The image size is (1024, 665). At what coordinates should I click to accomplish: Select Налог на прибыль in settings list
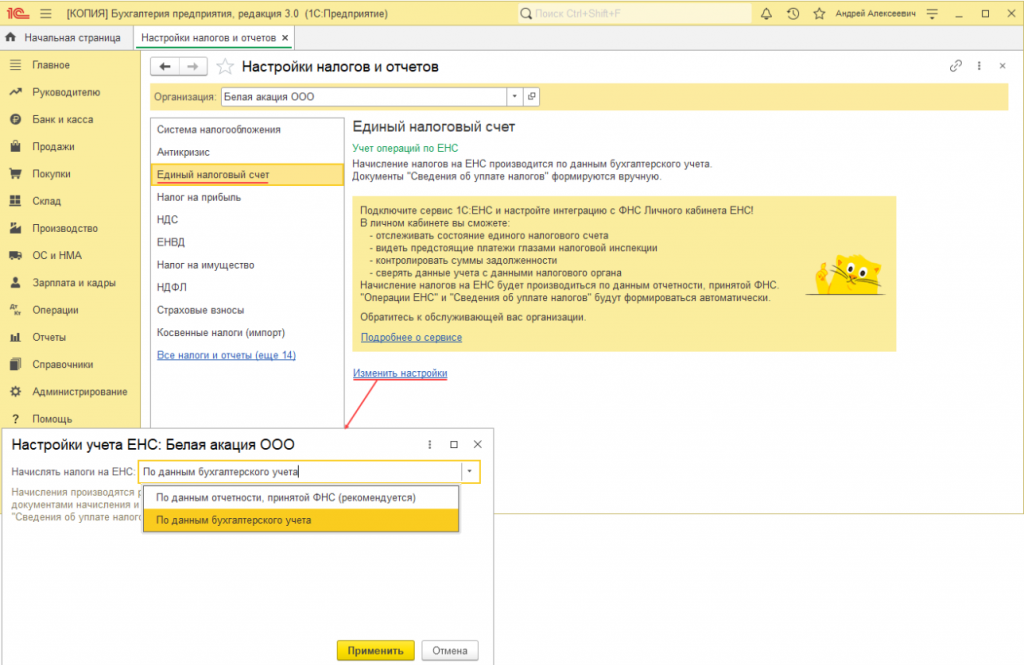click(x=247, y=197)
